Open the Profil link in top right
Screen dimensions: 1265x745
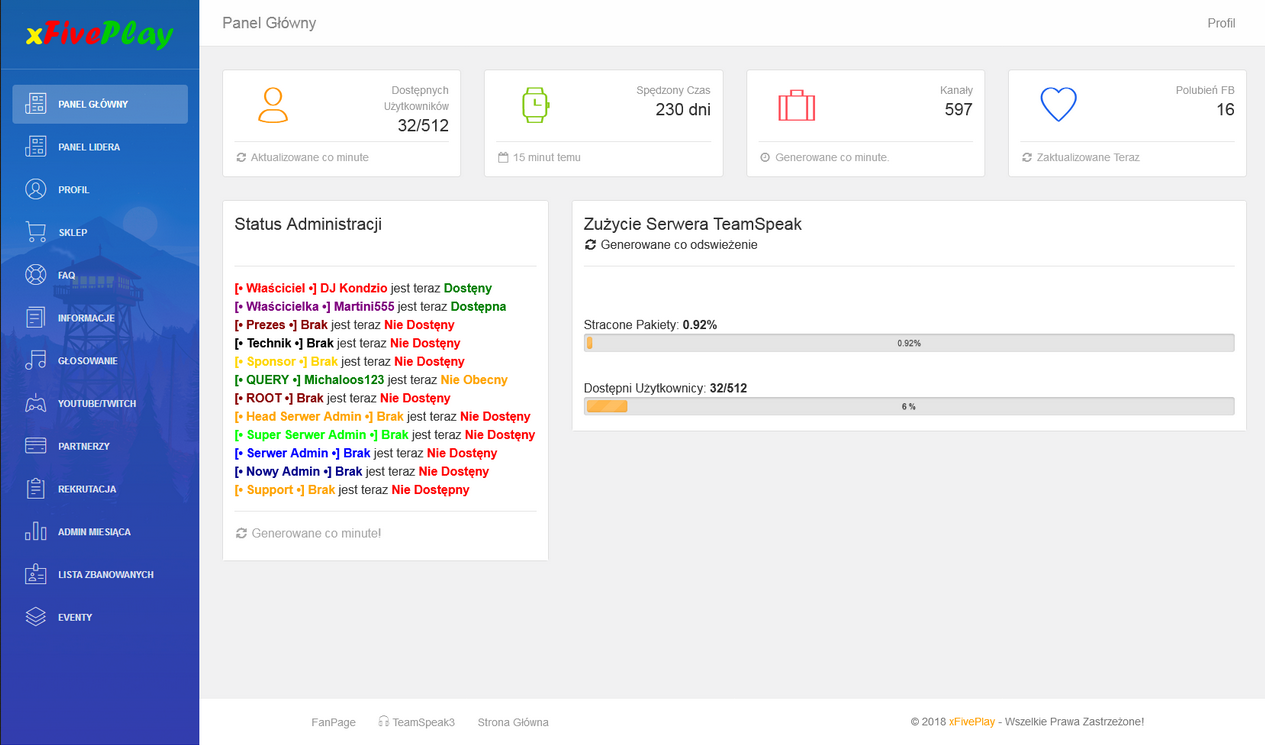[1221, 23]
